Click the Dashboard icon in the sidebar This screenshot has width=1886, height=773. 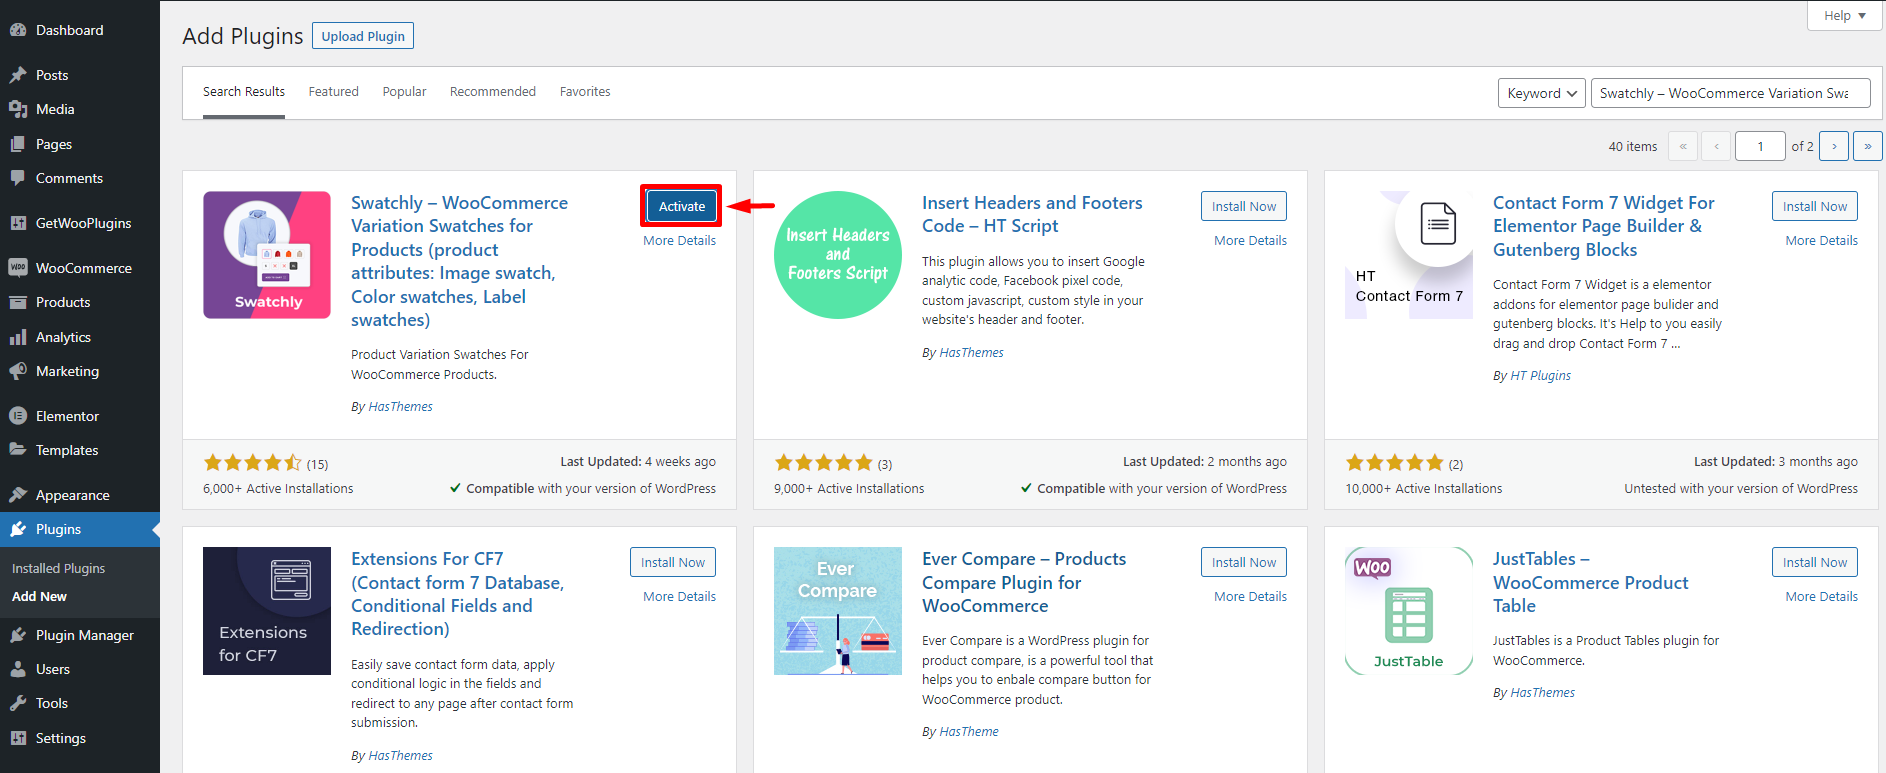(18, 30)
